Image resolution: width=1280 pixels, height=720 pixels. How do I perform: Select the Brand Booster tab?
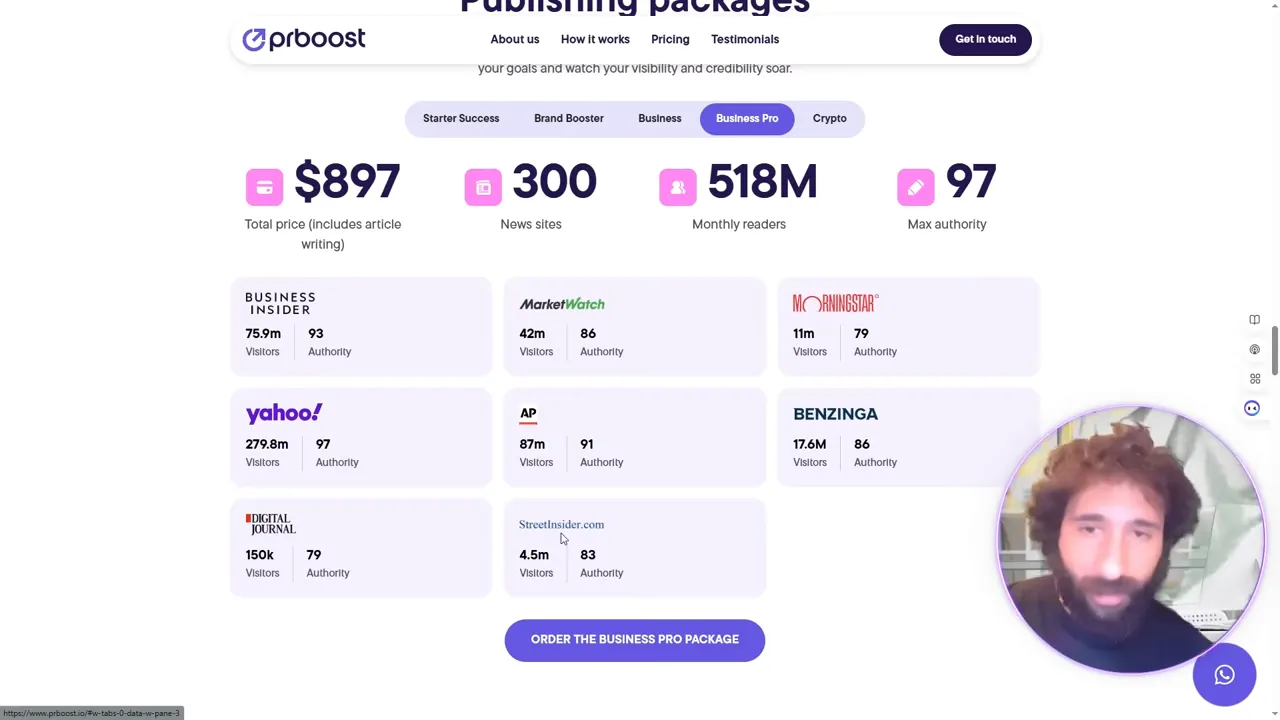click(568, 118)
